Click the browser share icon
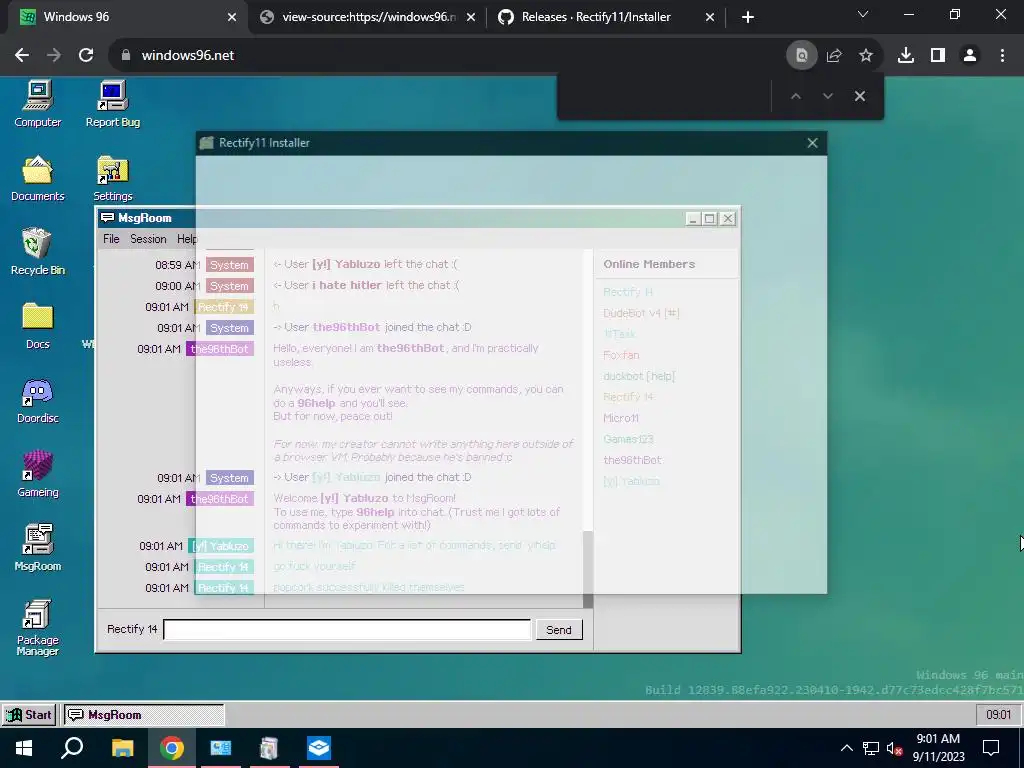1024x768 pixels. [x=834, y=56]
